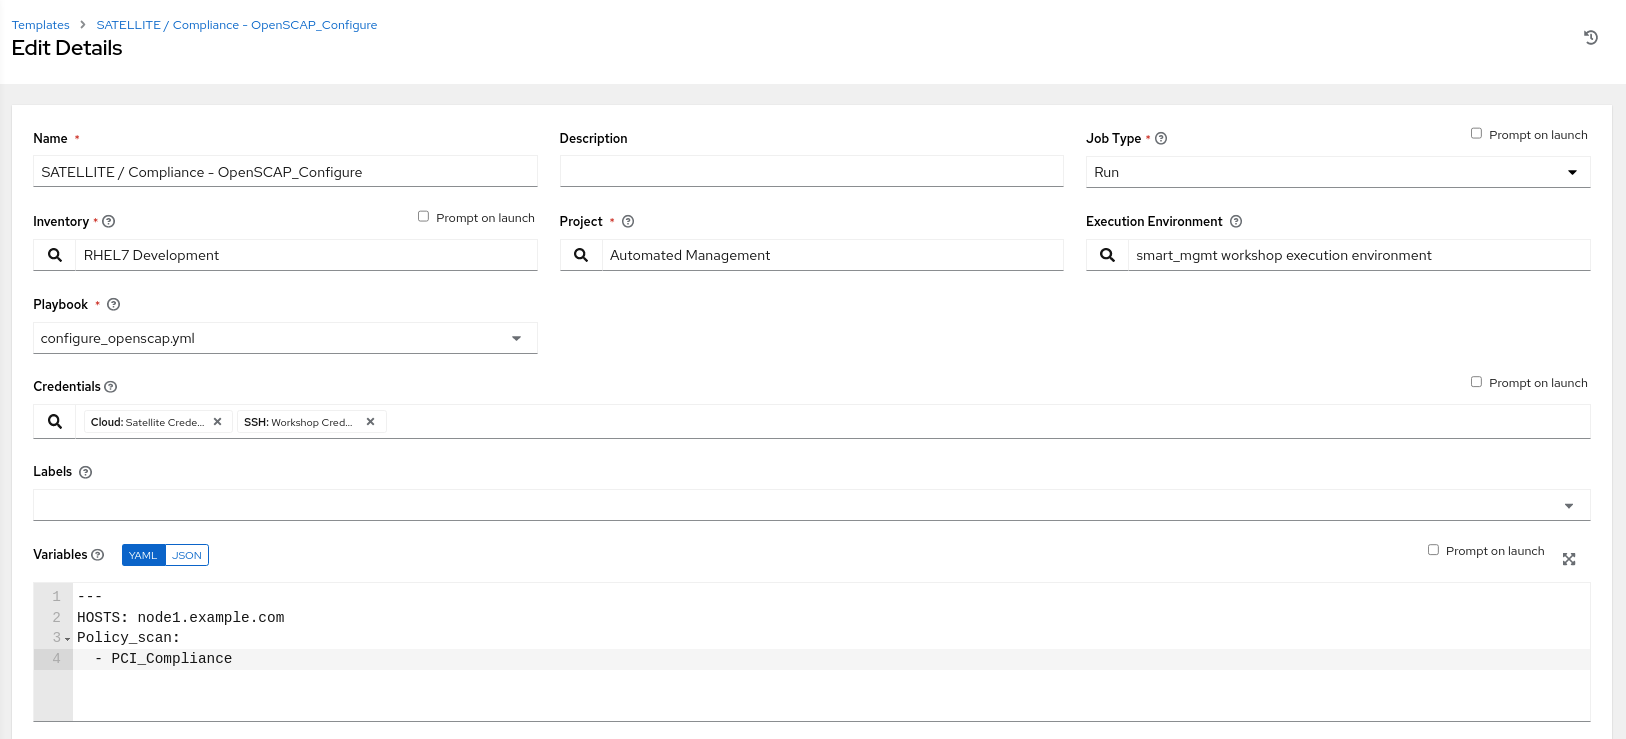
Task: Switch Variables editor to JSON
Action: (x=187, y=555)
